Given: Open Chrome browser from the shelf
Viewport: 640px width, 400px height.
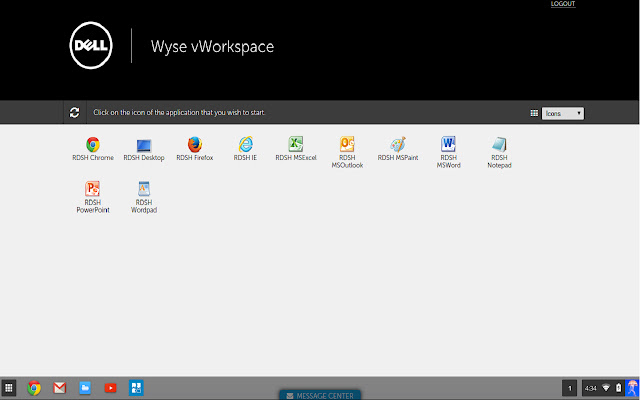Looking at the screenshot, I should (x=34, y=388).
